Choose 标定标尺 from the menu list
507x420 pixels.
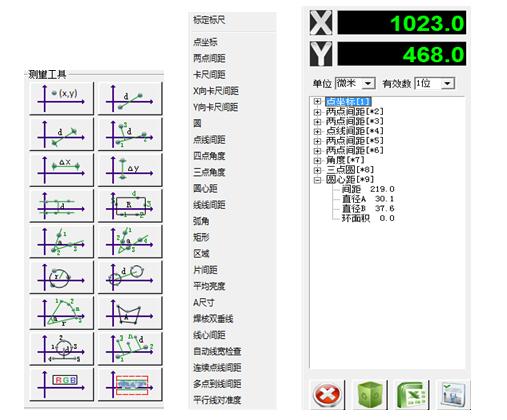pyautogui.click(x=209, y=20)
